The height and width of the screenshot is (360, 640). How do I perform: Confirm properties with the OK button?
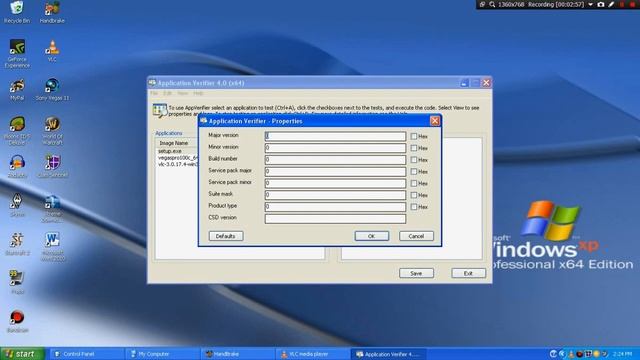click(x=371, y=236)
